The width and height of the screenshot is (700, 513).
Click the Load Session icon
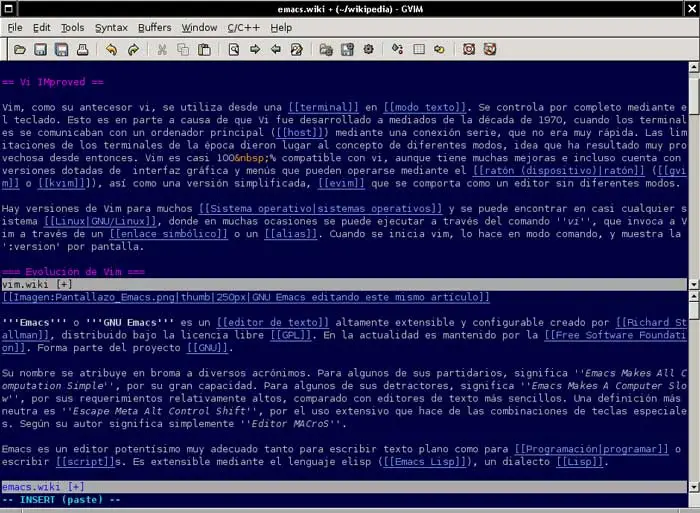point(326,50)
